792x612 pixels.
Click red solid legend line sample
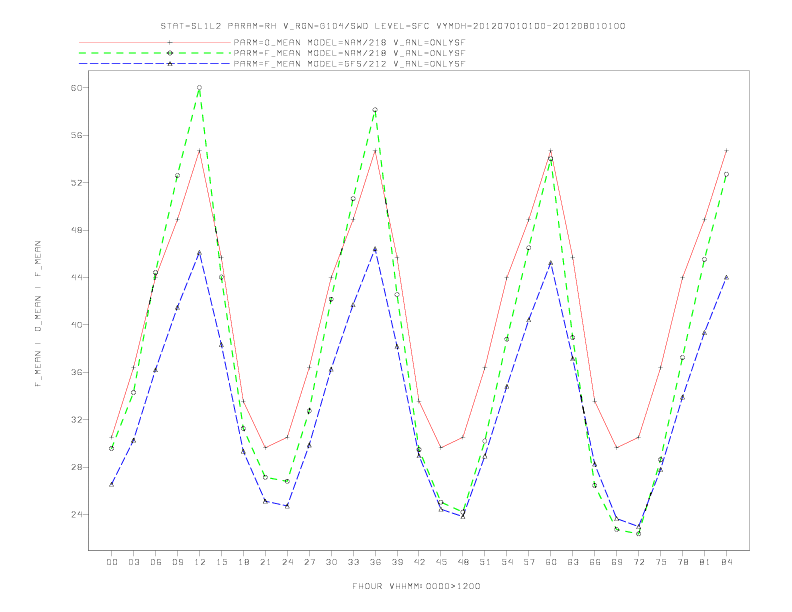[155, 42]
